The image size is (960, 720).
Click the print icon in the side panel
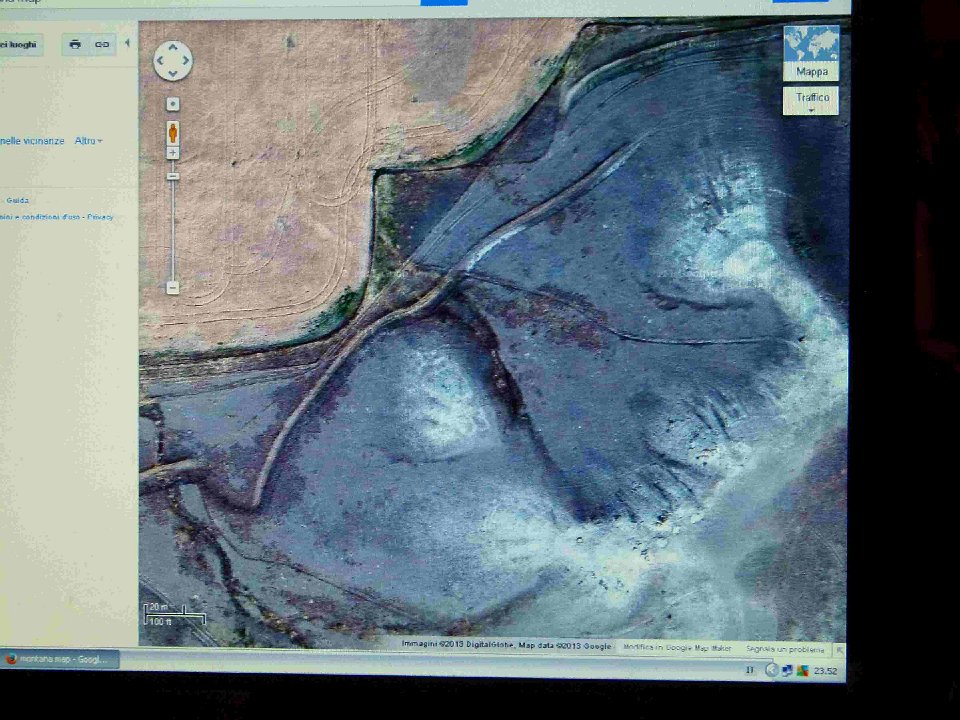(x=75, y=44)
